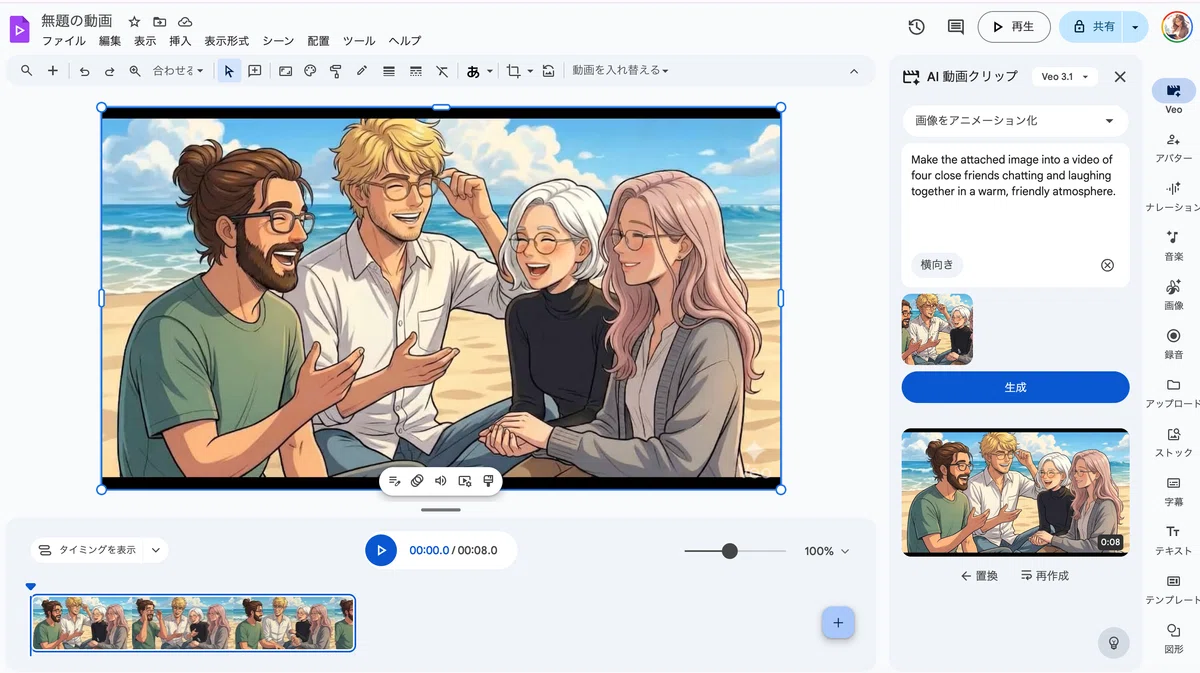Click the 共有 share button

(1091, 27)
